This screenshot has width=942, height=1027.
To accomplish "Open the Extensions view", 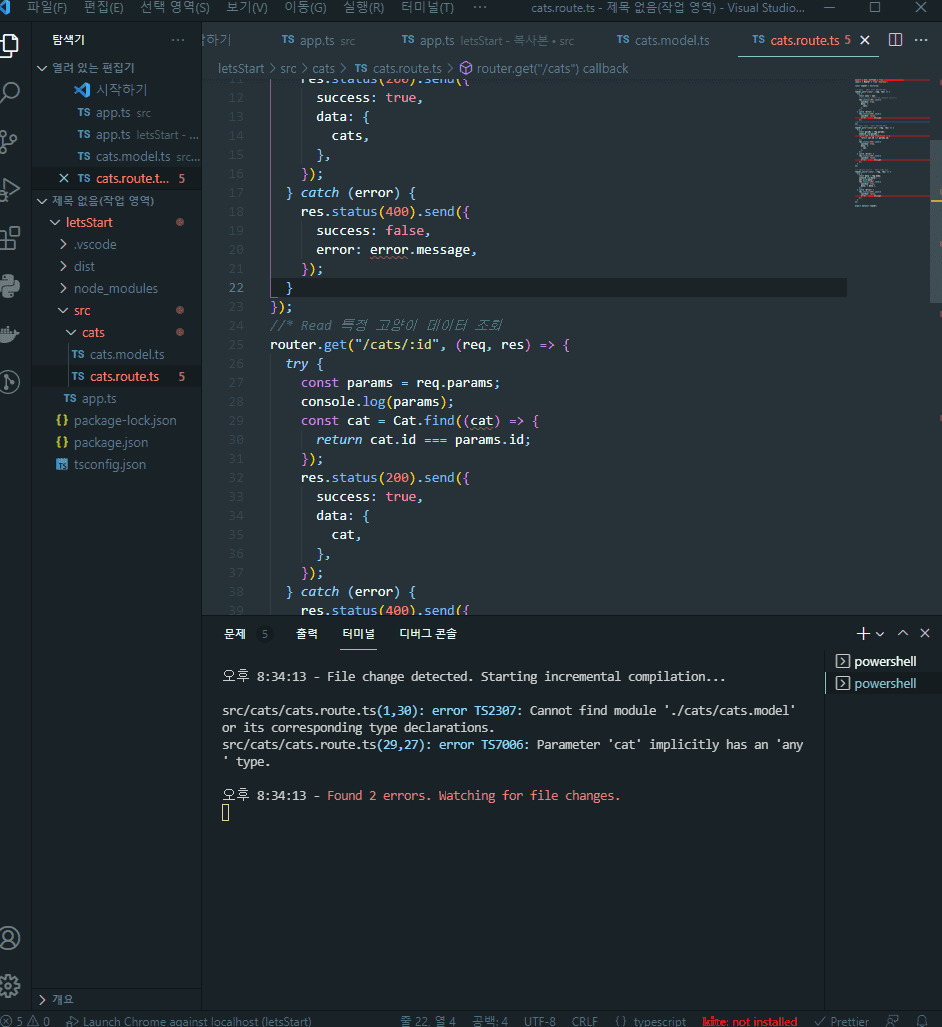I will pyautogui.click(x=11, y=237).
